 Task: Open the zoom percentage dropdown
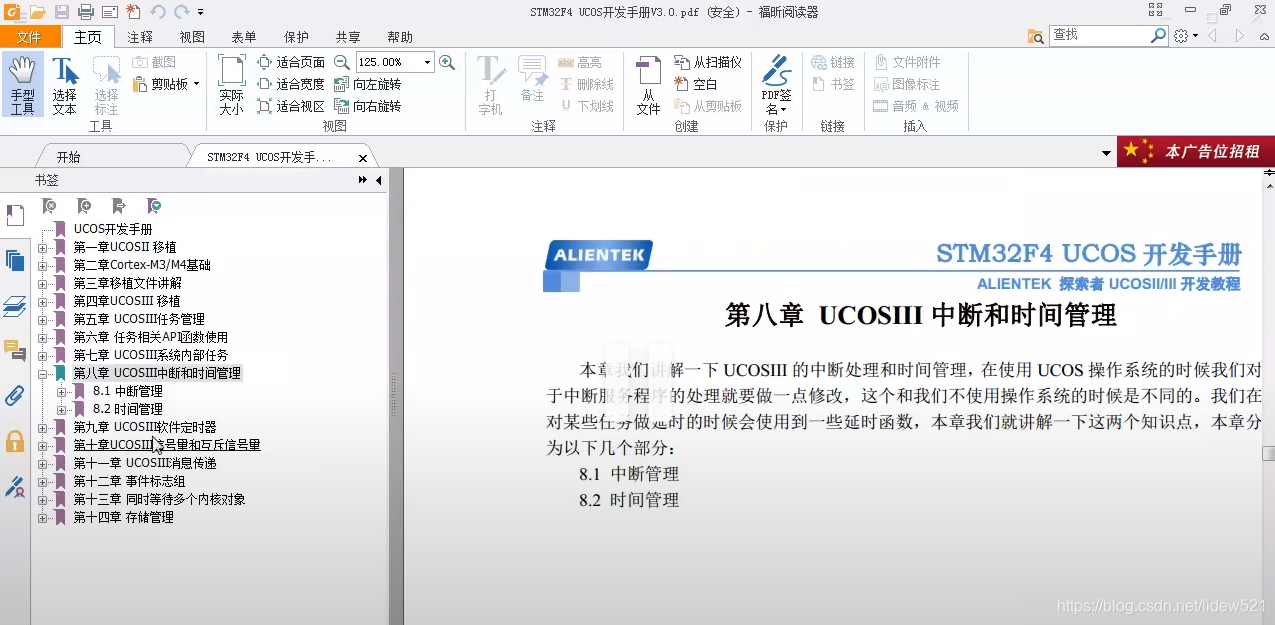[x=428, y=62]
